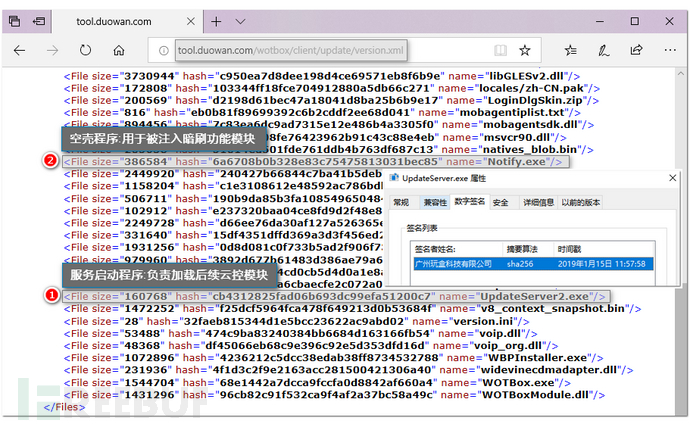Click the locales/zh-CN.pak file line
690x427 pixels.
[332, 88]
